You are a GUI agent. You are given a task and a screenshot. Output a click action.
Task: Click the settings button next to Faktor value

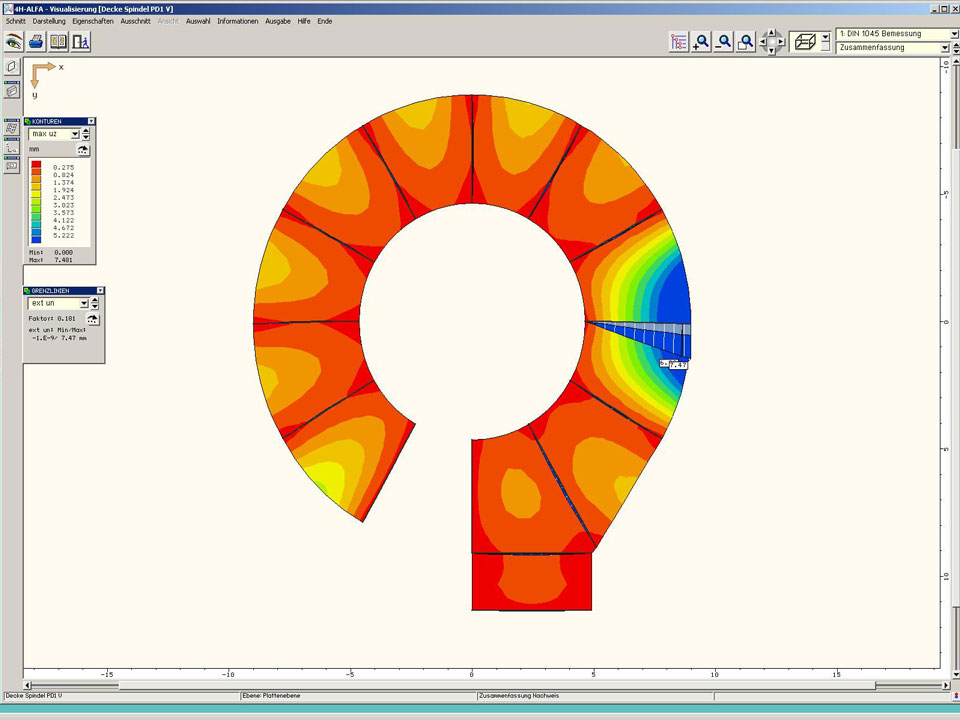[x=93, y=319]
